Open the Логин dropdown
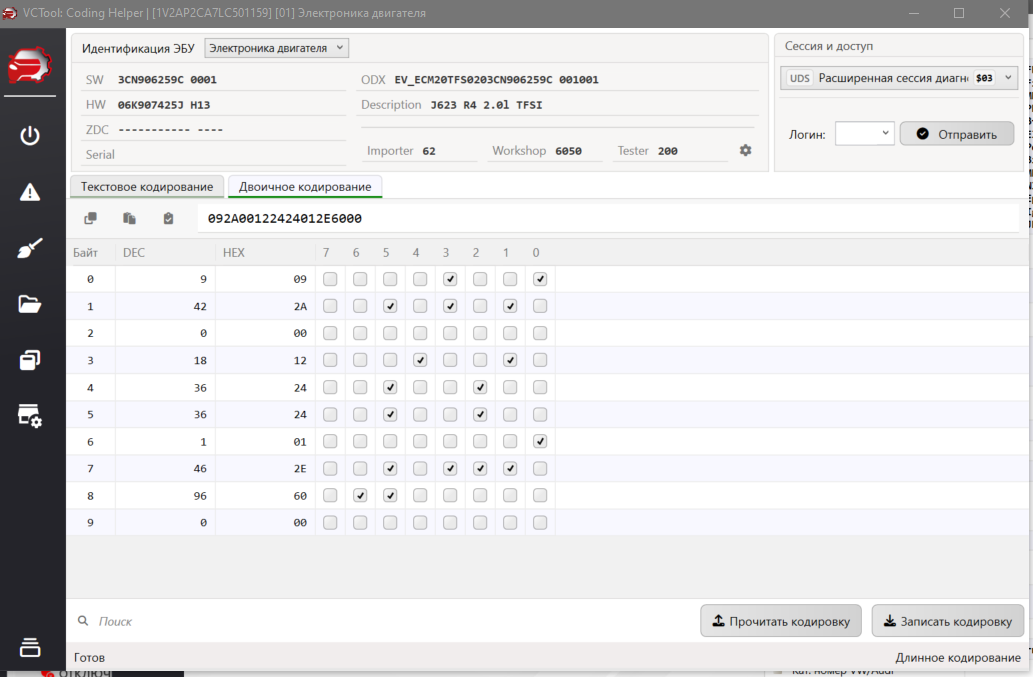Image resolution: width=1033 pixels, height=677 pixels. [x=864, y=133]
